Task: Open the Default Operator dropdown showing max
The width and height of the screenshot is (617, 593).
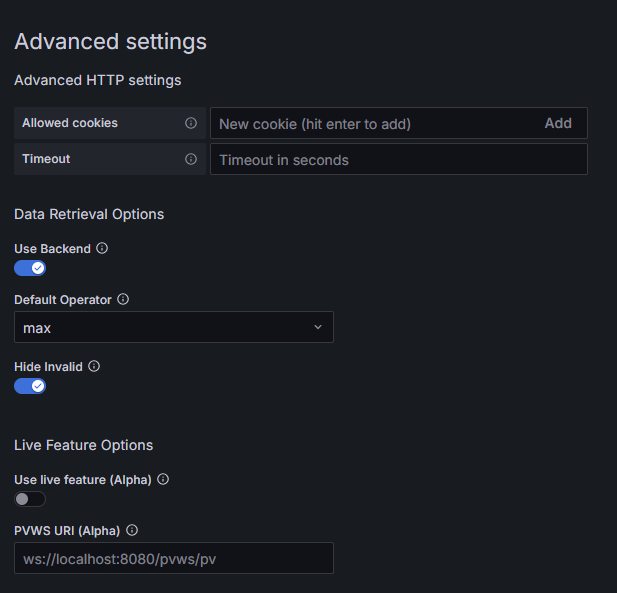Action: coord(174,327)
